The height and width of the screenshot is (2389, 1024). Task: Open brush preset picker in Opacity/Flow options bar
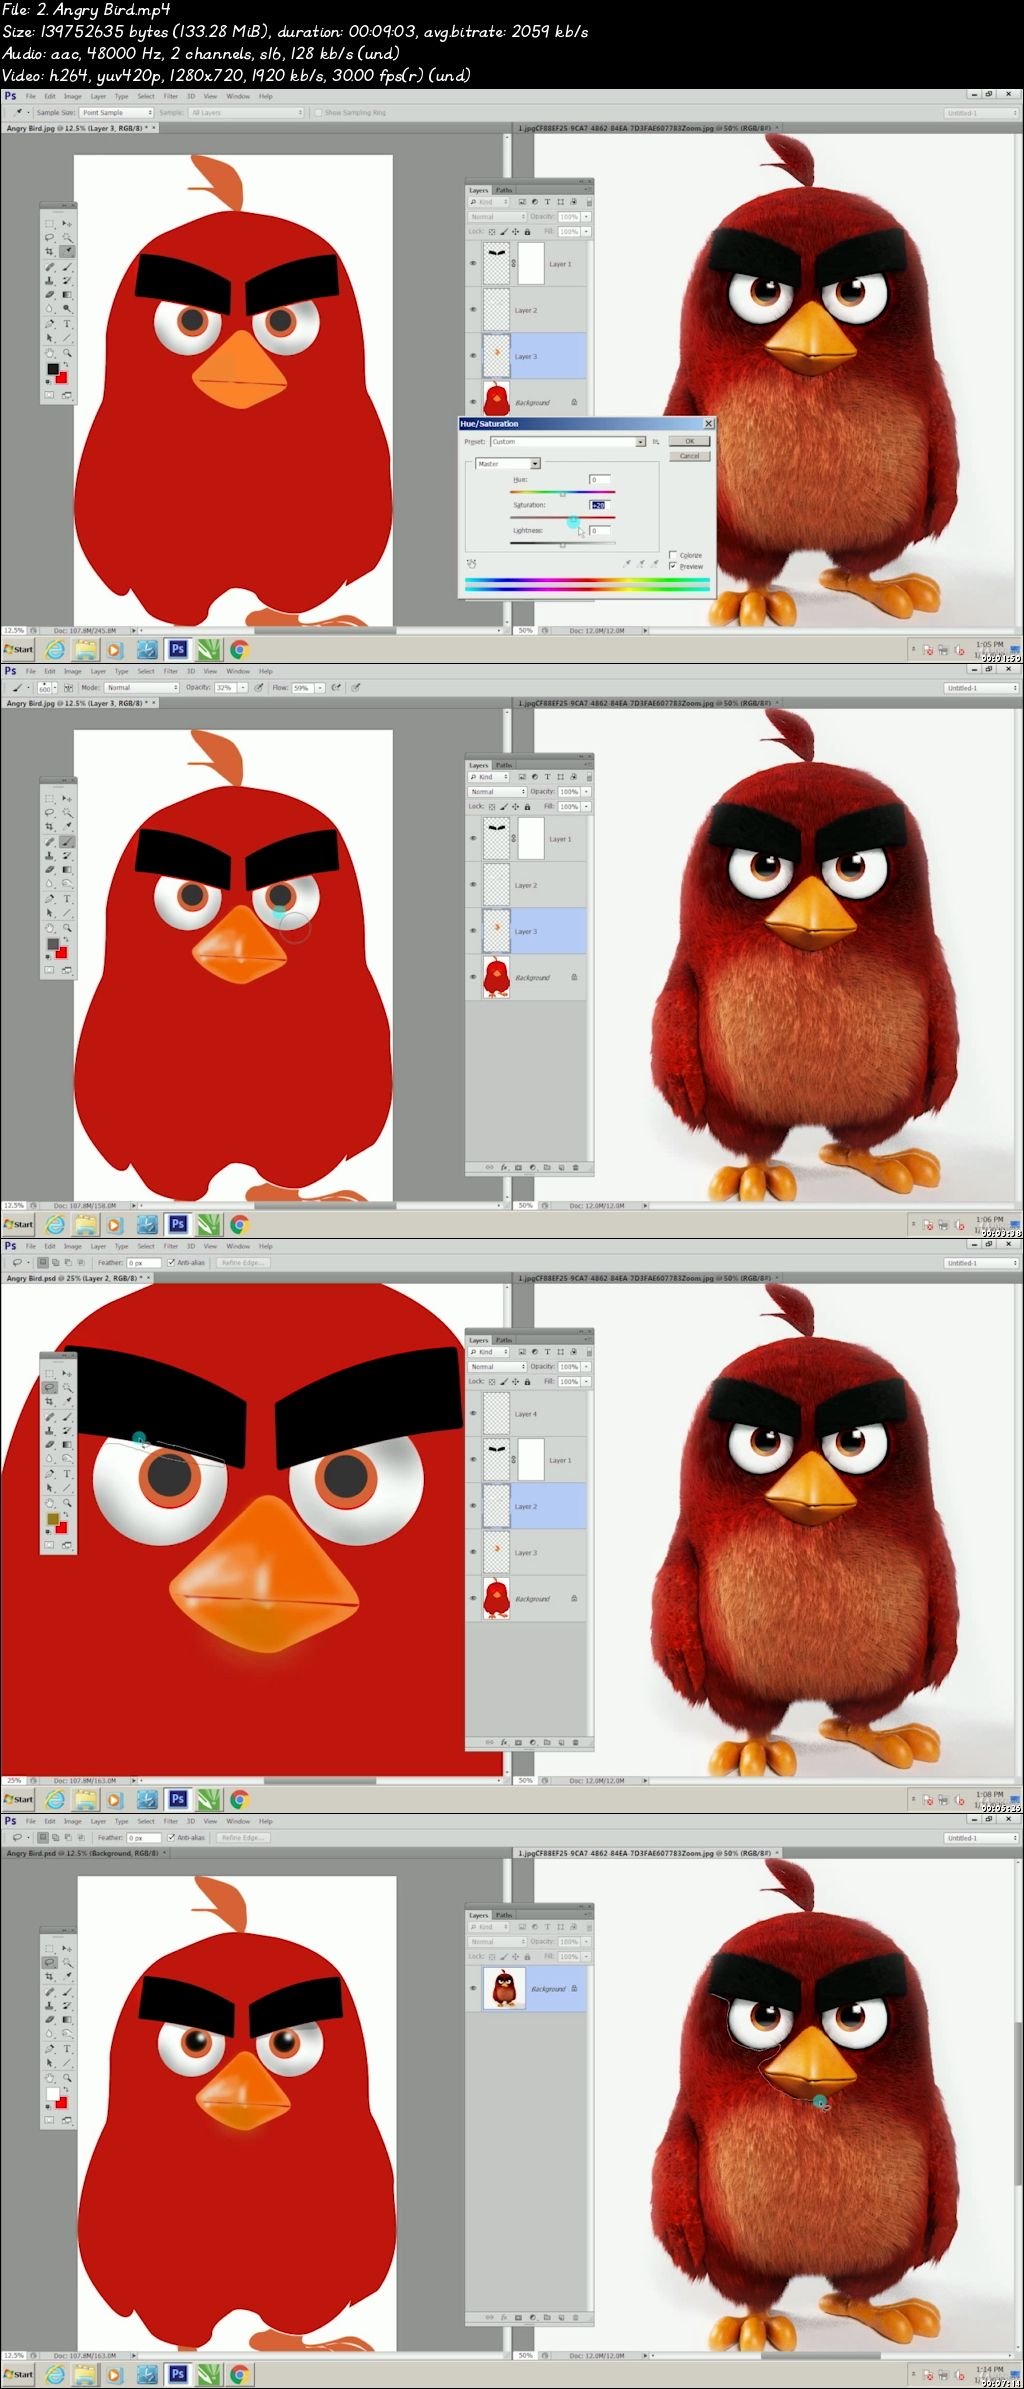pos(45,688)
